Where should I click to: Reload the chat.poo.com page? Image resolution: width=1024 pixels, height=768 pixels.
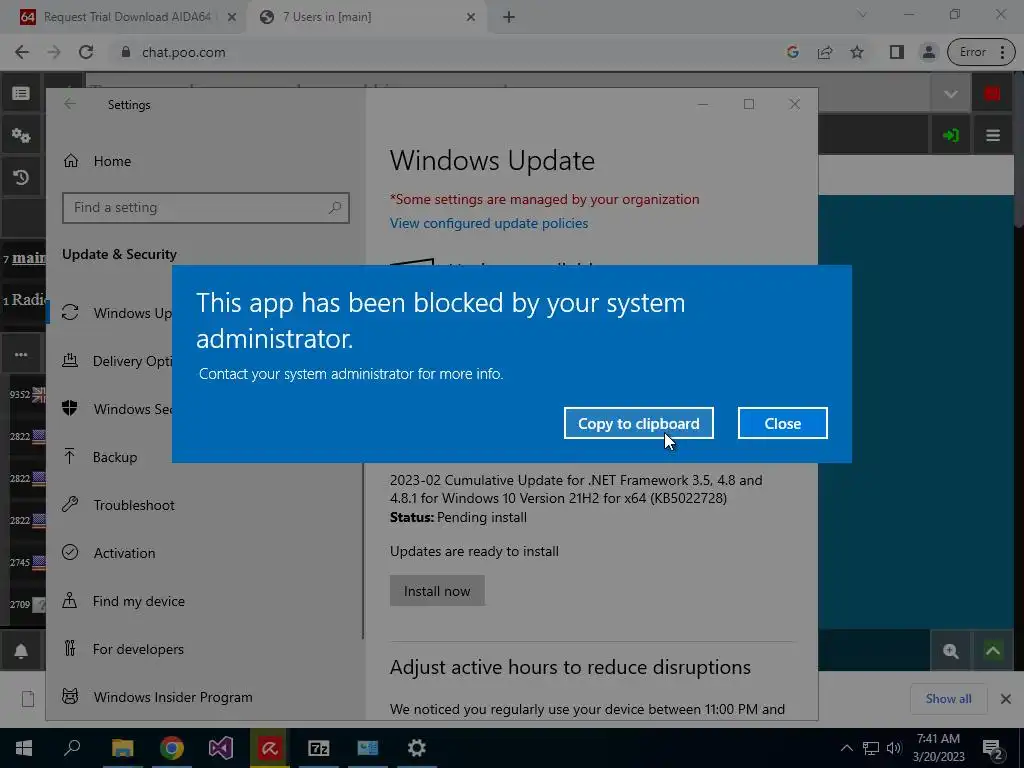[86, 52]
